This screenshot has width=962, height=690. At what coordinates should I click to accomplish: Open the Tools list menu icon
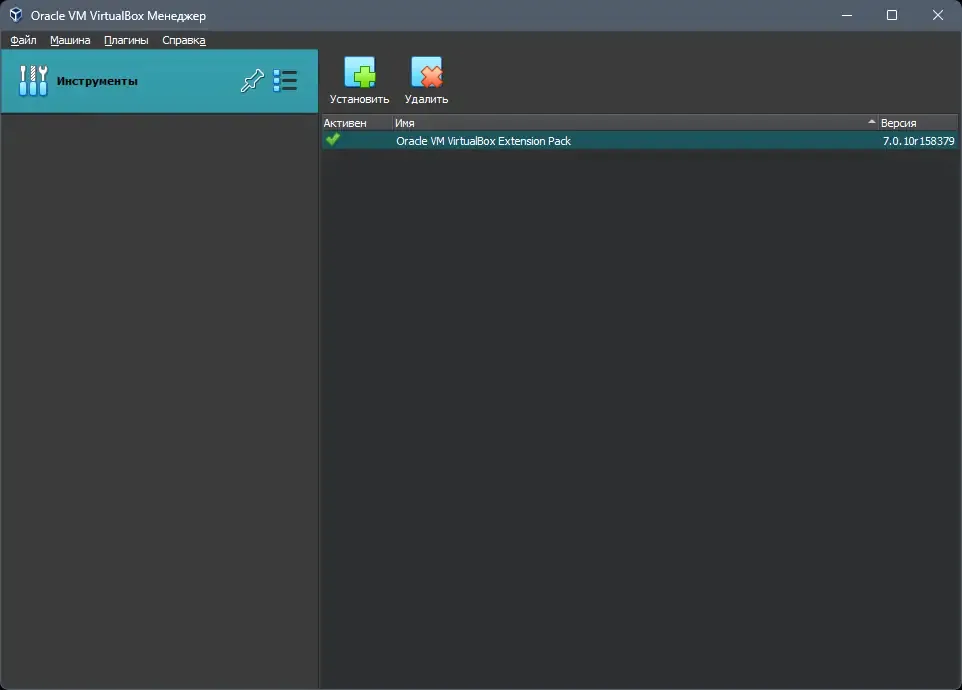(x=285, y=81)
